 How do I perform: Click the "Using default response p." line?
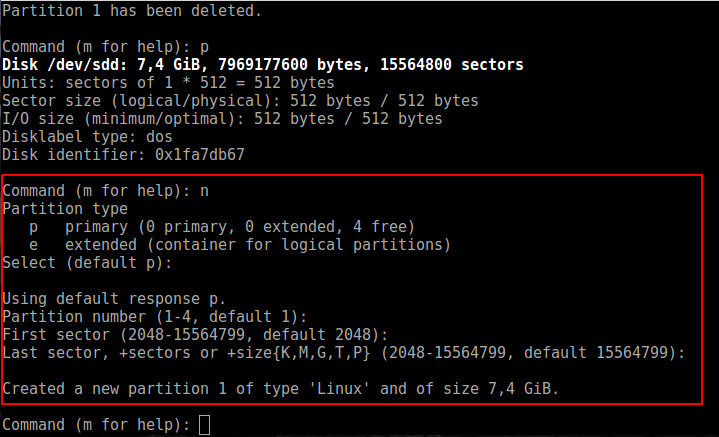coord(114,299)
